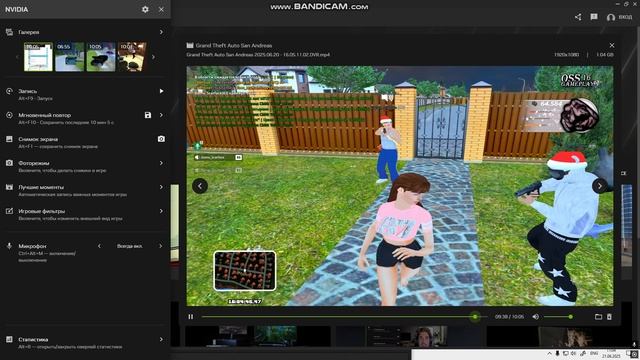640x360 pixels.
Task: Go to next gallery item arrow
Action: pyautogui.click(x=600, y=186)
